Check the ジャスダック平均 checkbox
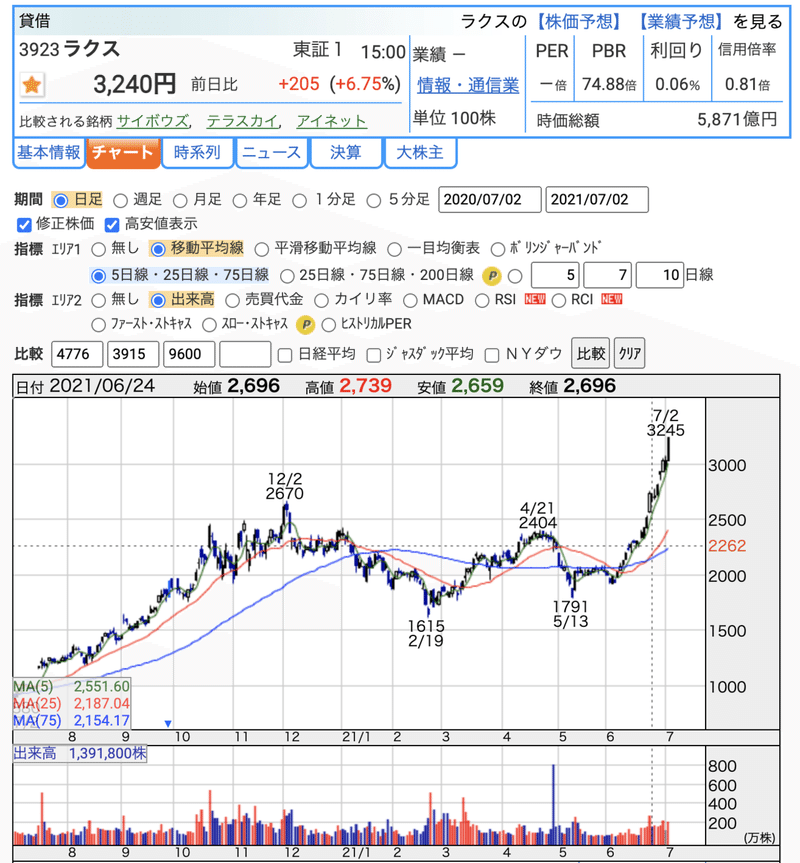Screen dimensions: 800x863 [374, 355]
